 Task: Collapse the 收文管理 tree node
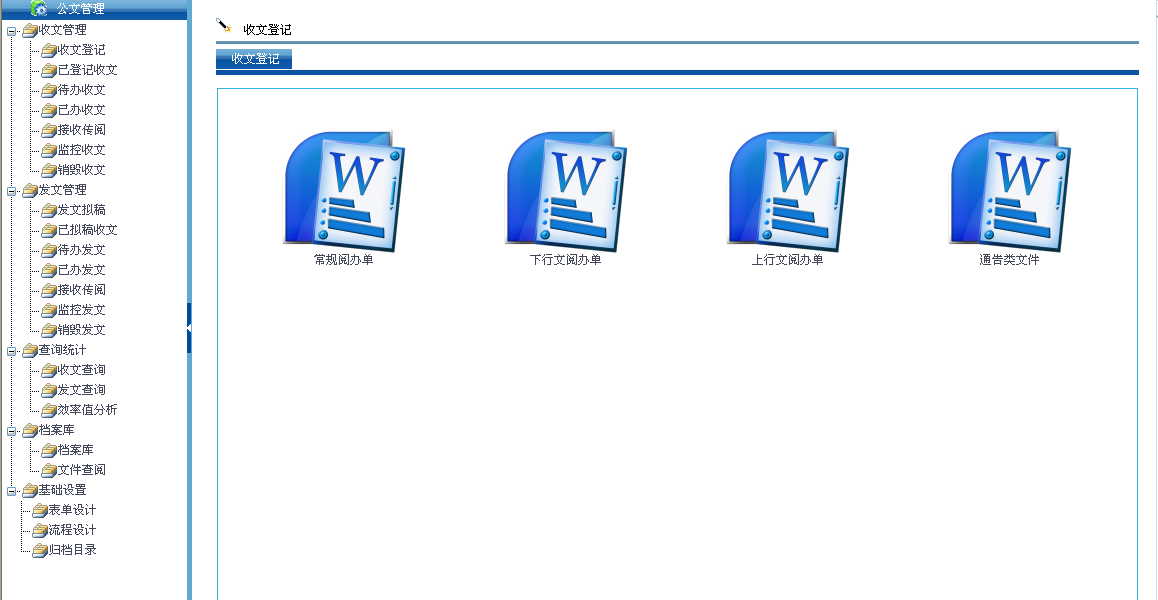12,31
